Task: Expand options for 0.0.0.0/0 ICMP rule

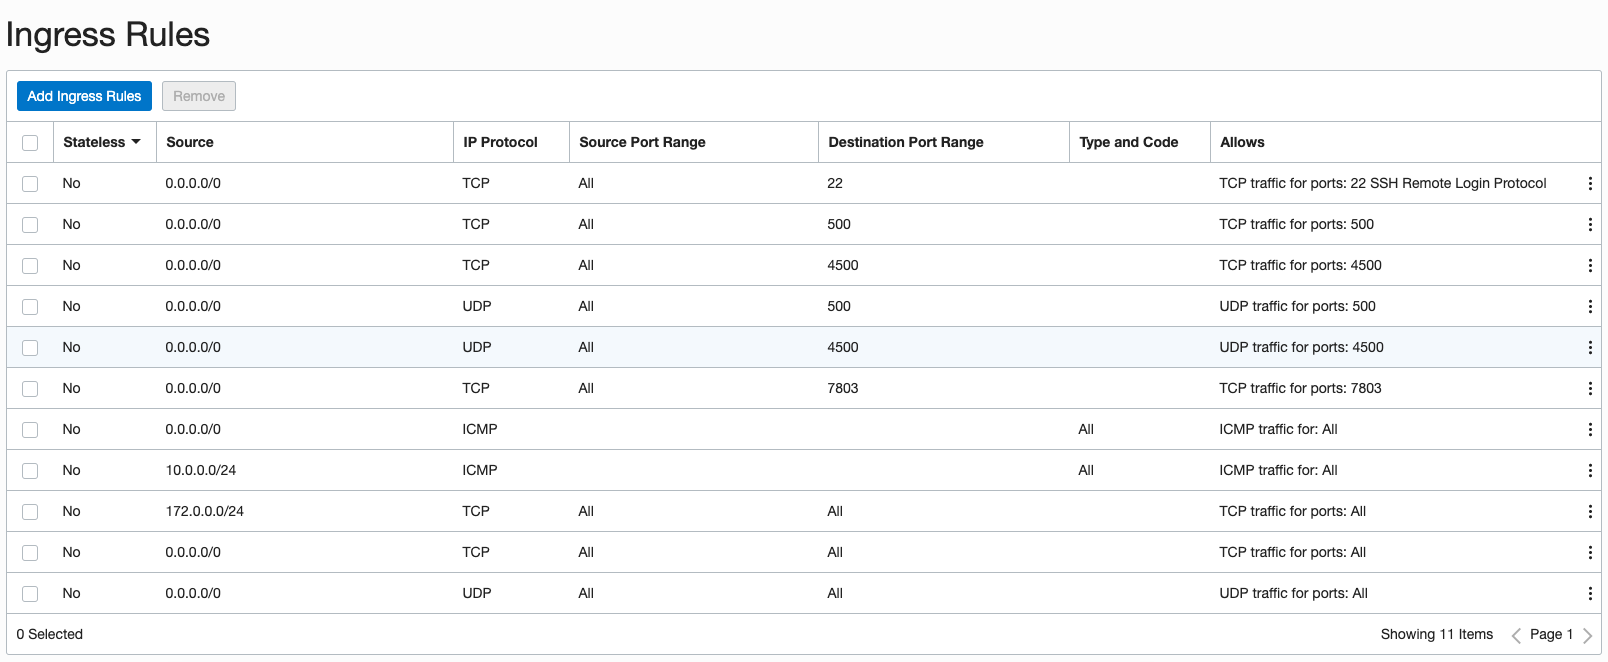Action: 1590,429
